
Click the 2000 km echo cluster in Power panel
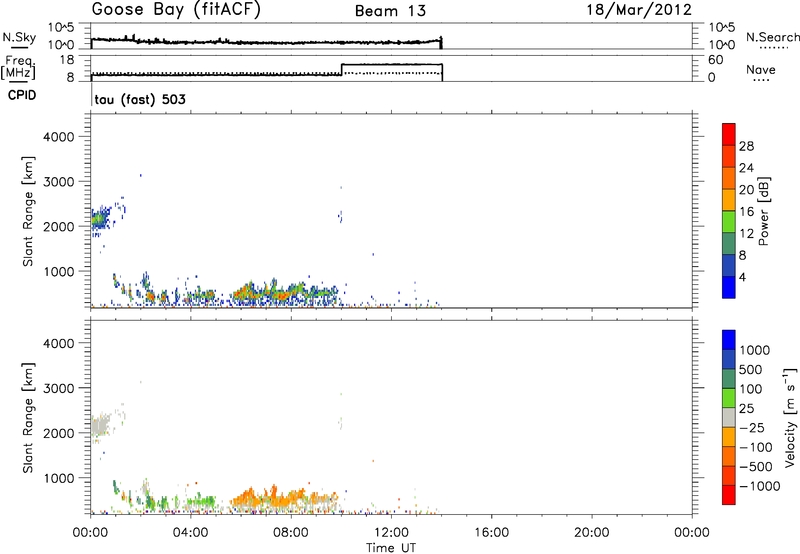(99, 220)
